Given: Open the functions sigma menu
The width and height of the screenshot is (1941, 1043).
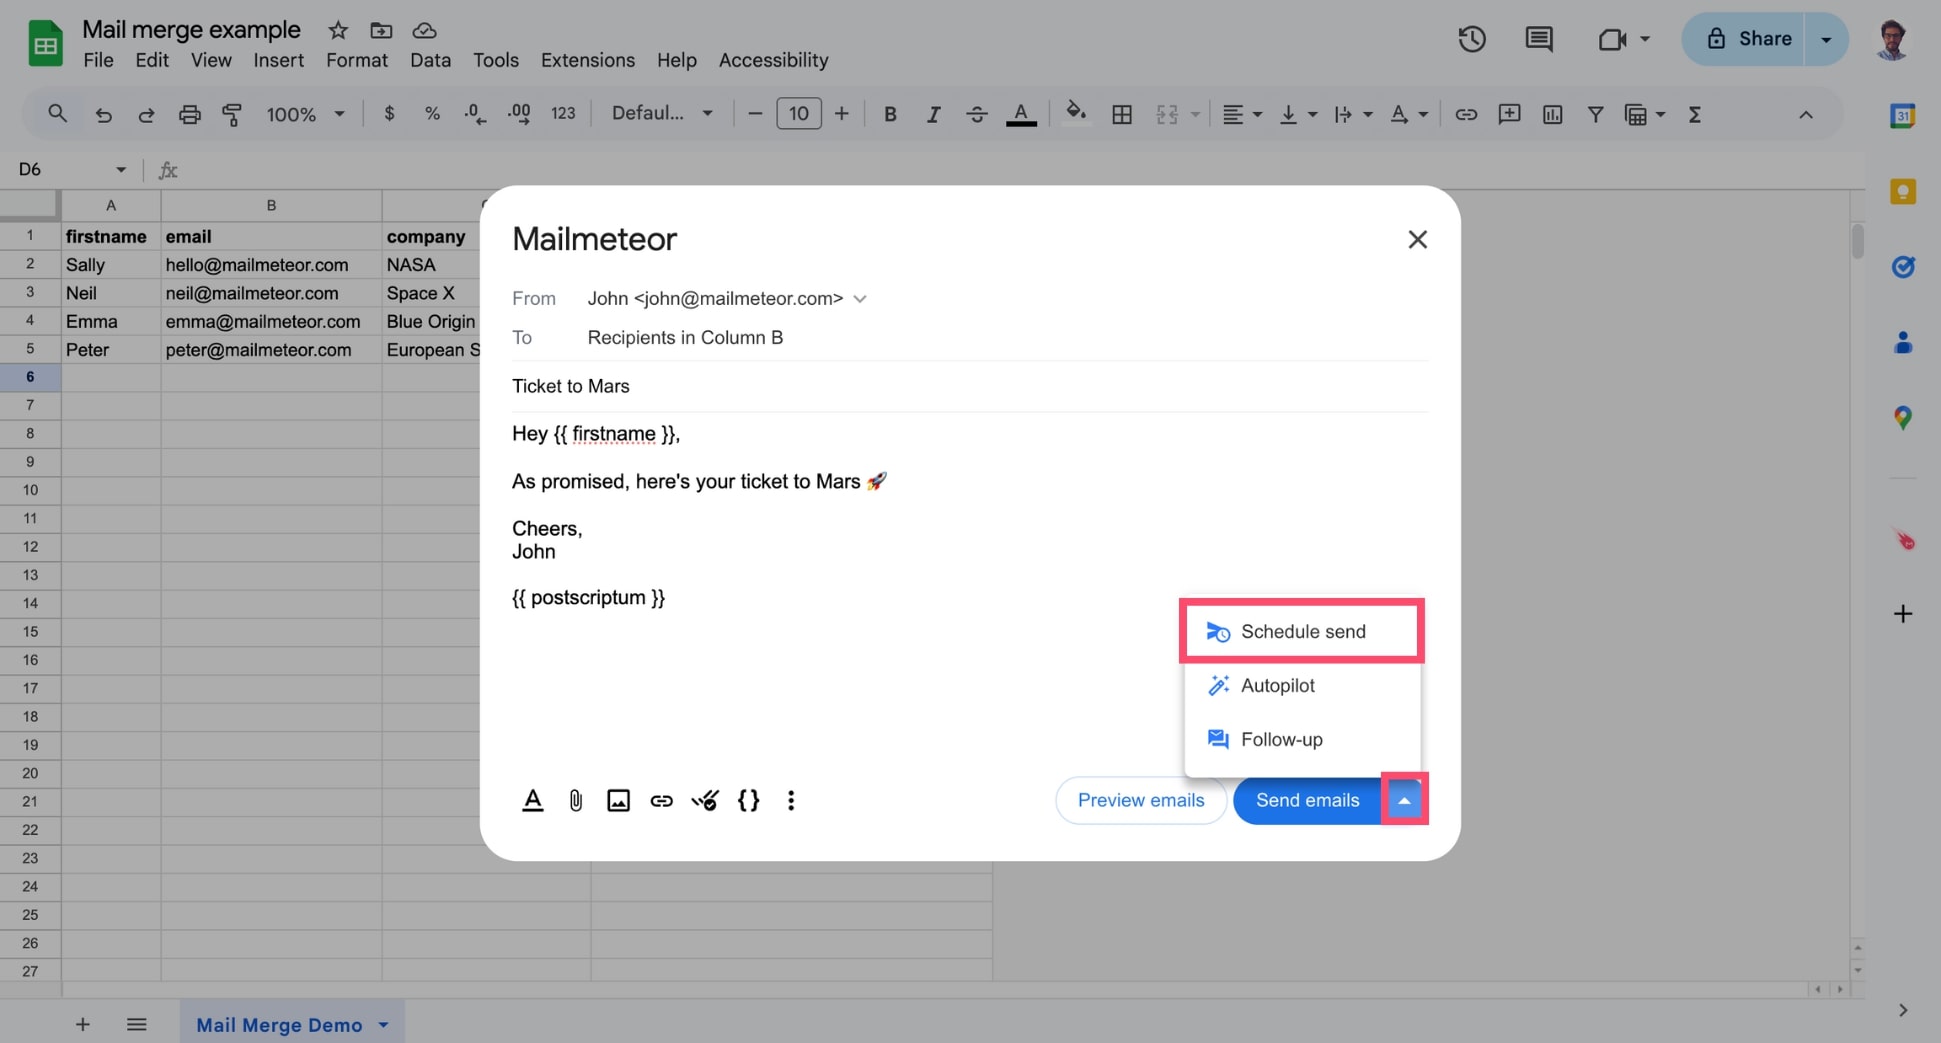Looking at the screenshot, I should click(x=1695, y=114).
